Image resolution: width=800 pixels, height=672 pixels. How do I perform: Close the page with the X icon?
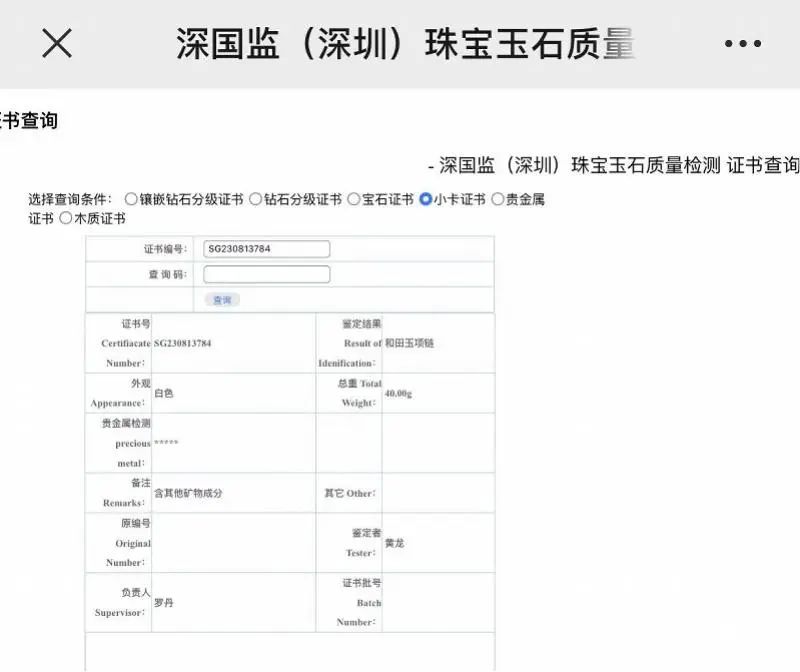pos(57,43)
